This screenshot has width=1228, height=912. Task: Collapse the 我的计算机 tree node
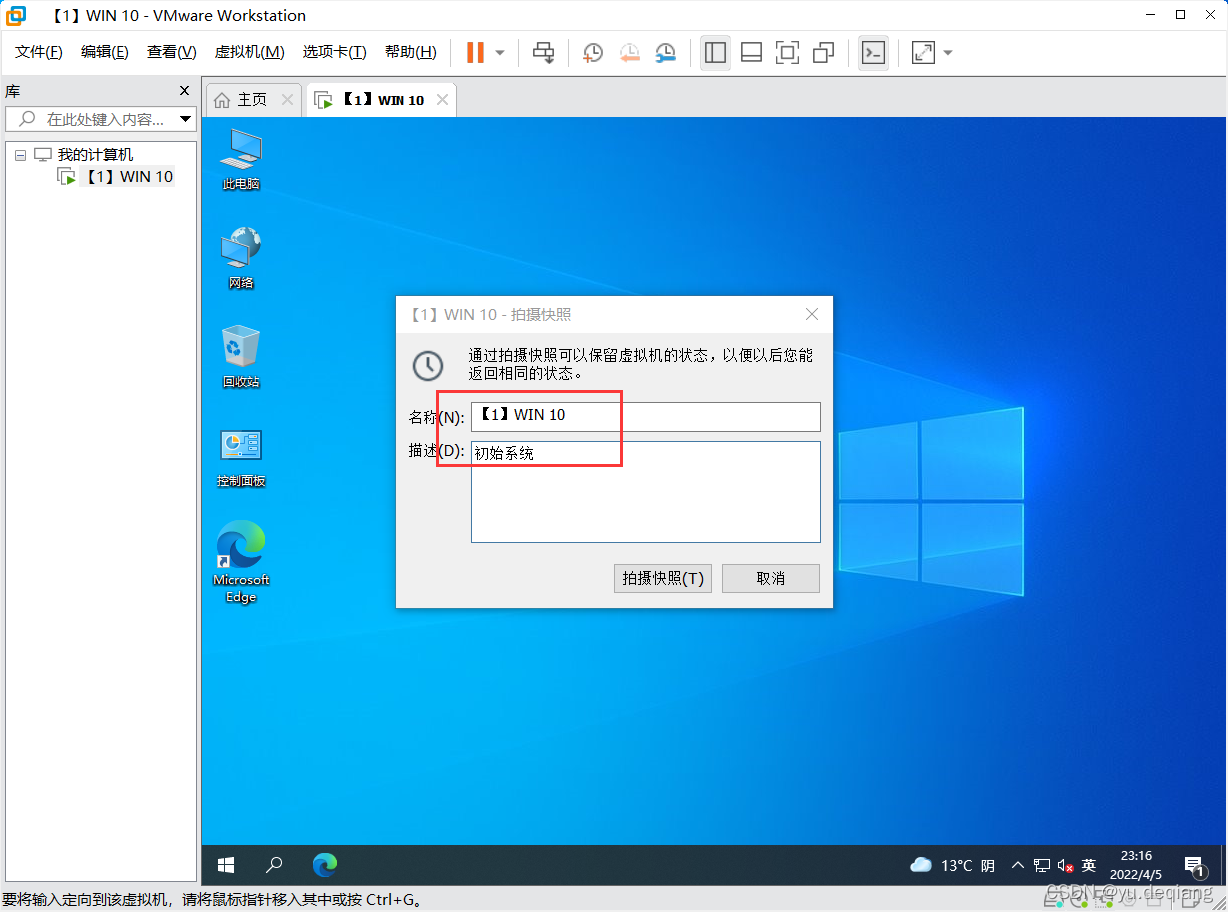20,155
